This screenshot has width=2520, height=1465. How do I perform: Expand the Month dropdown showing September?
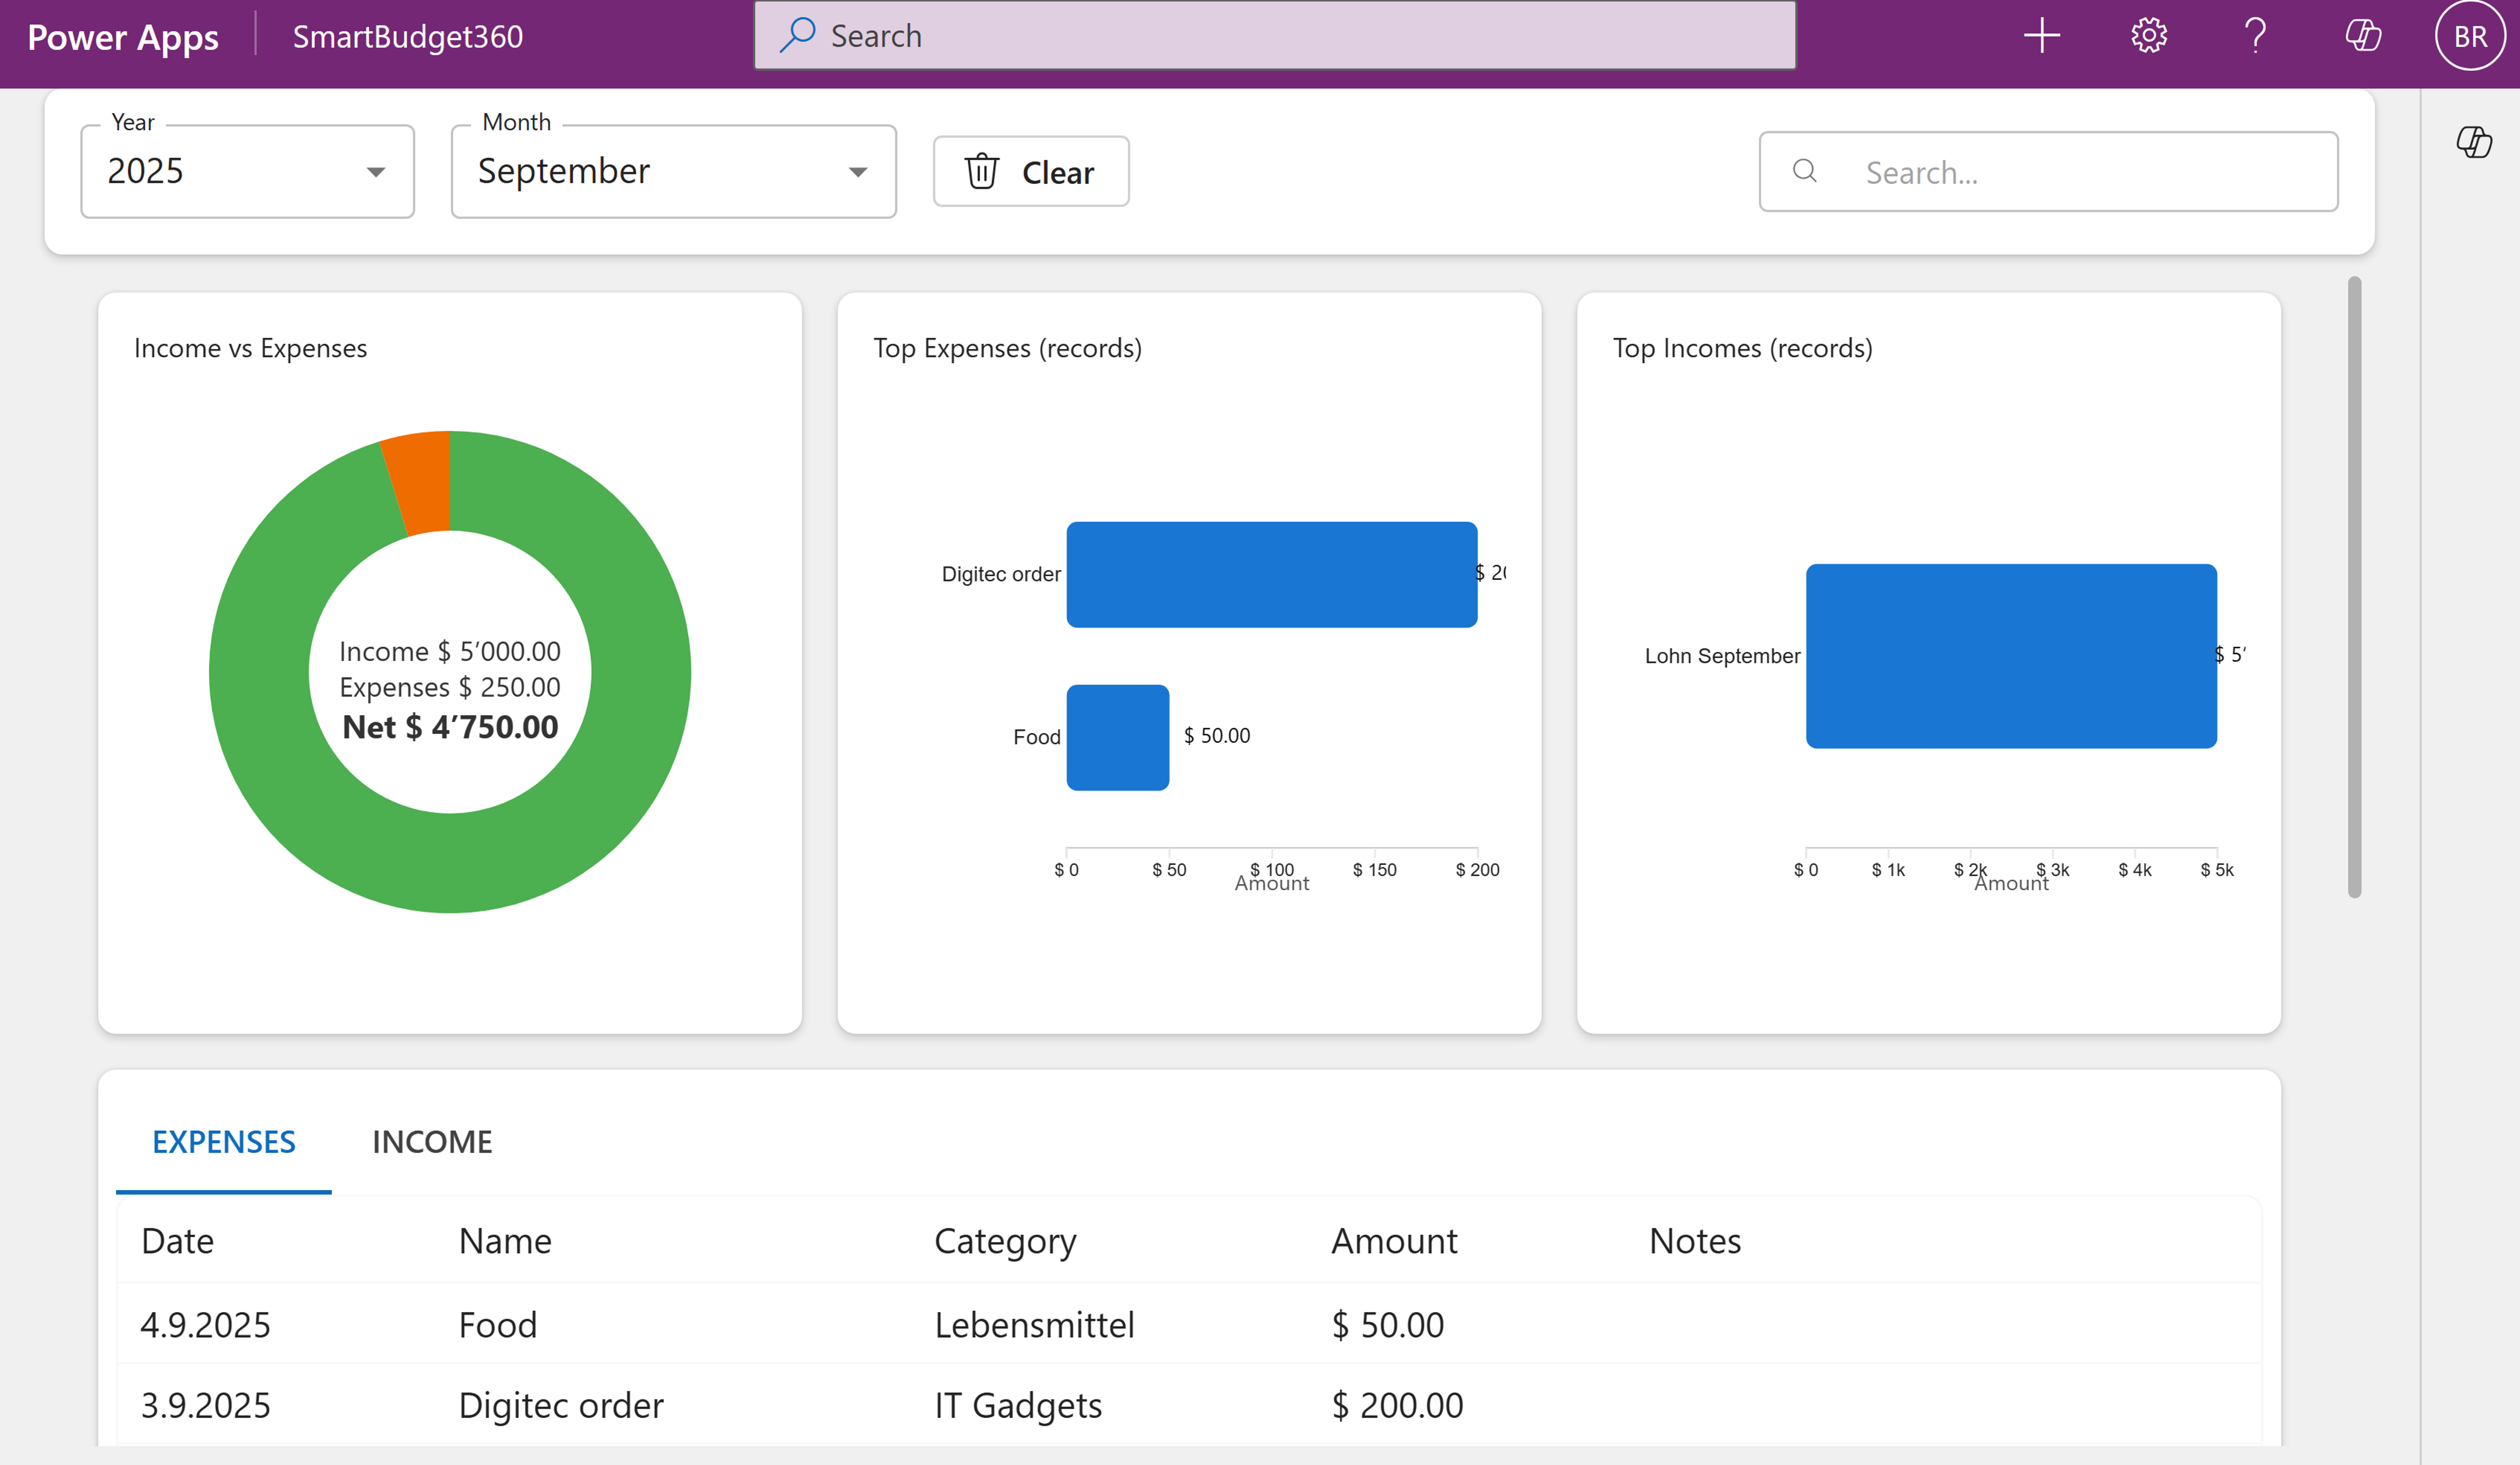pyautogui.click(x=673, y=171)
